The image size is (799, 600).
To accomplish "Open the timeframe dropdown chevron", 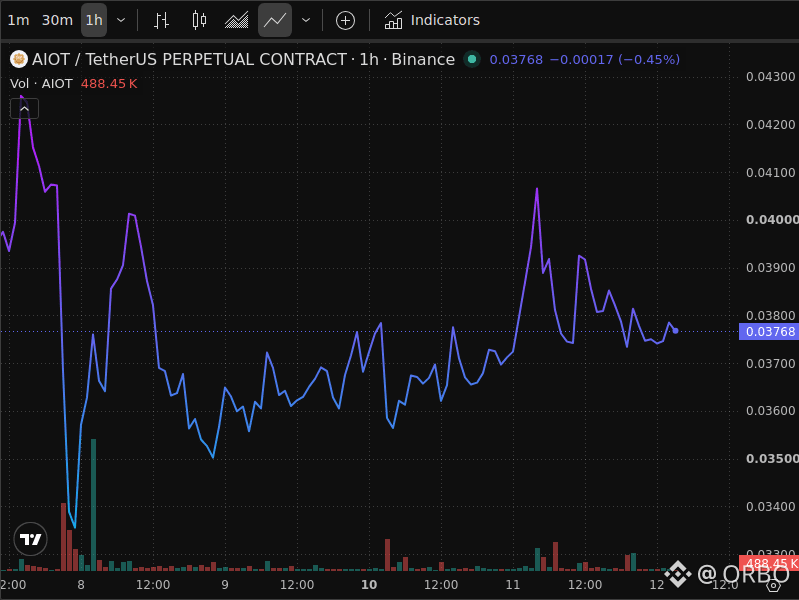I will click(121, 20).
